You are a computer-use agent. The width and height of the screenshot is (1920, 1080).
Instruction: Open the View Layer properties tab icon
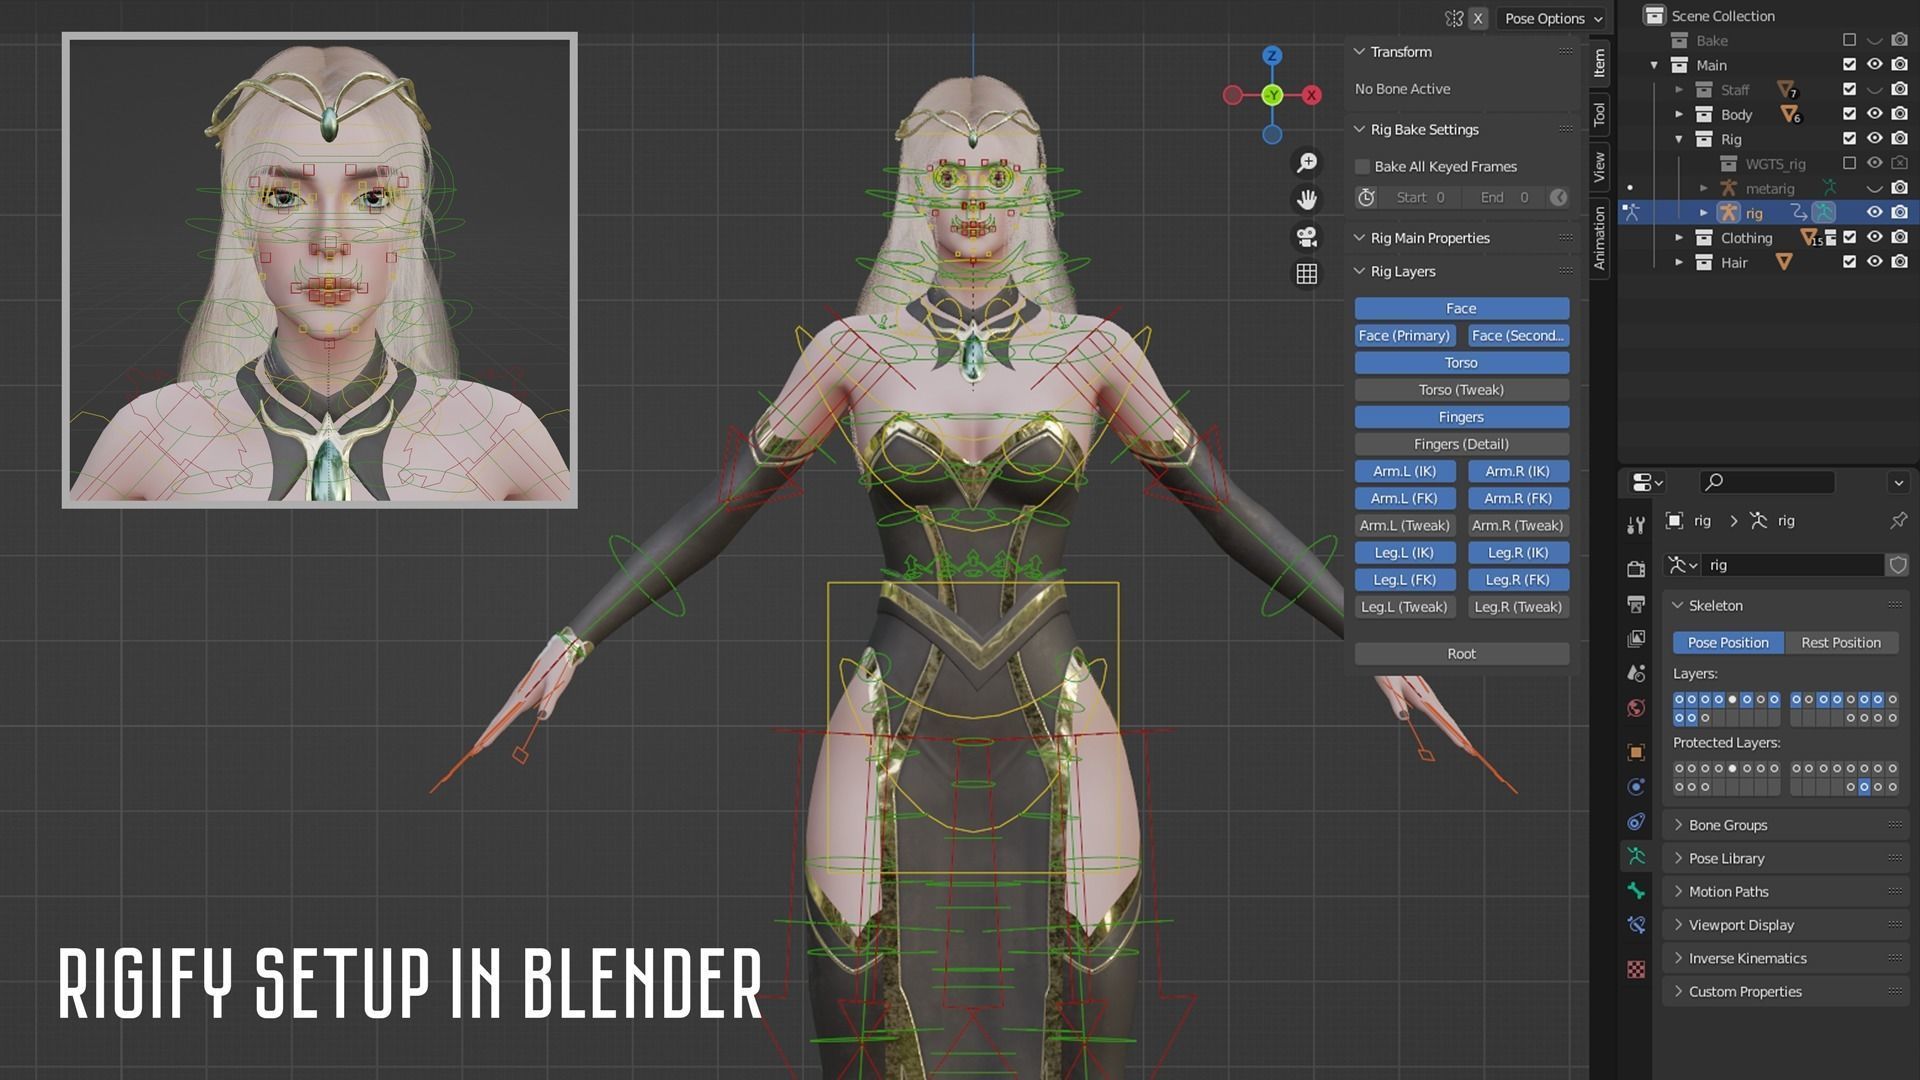(1636, 638)
